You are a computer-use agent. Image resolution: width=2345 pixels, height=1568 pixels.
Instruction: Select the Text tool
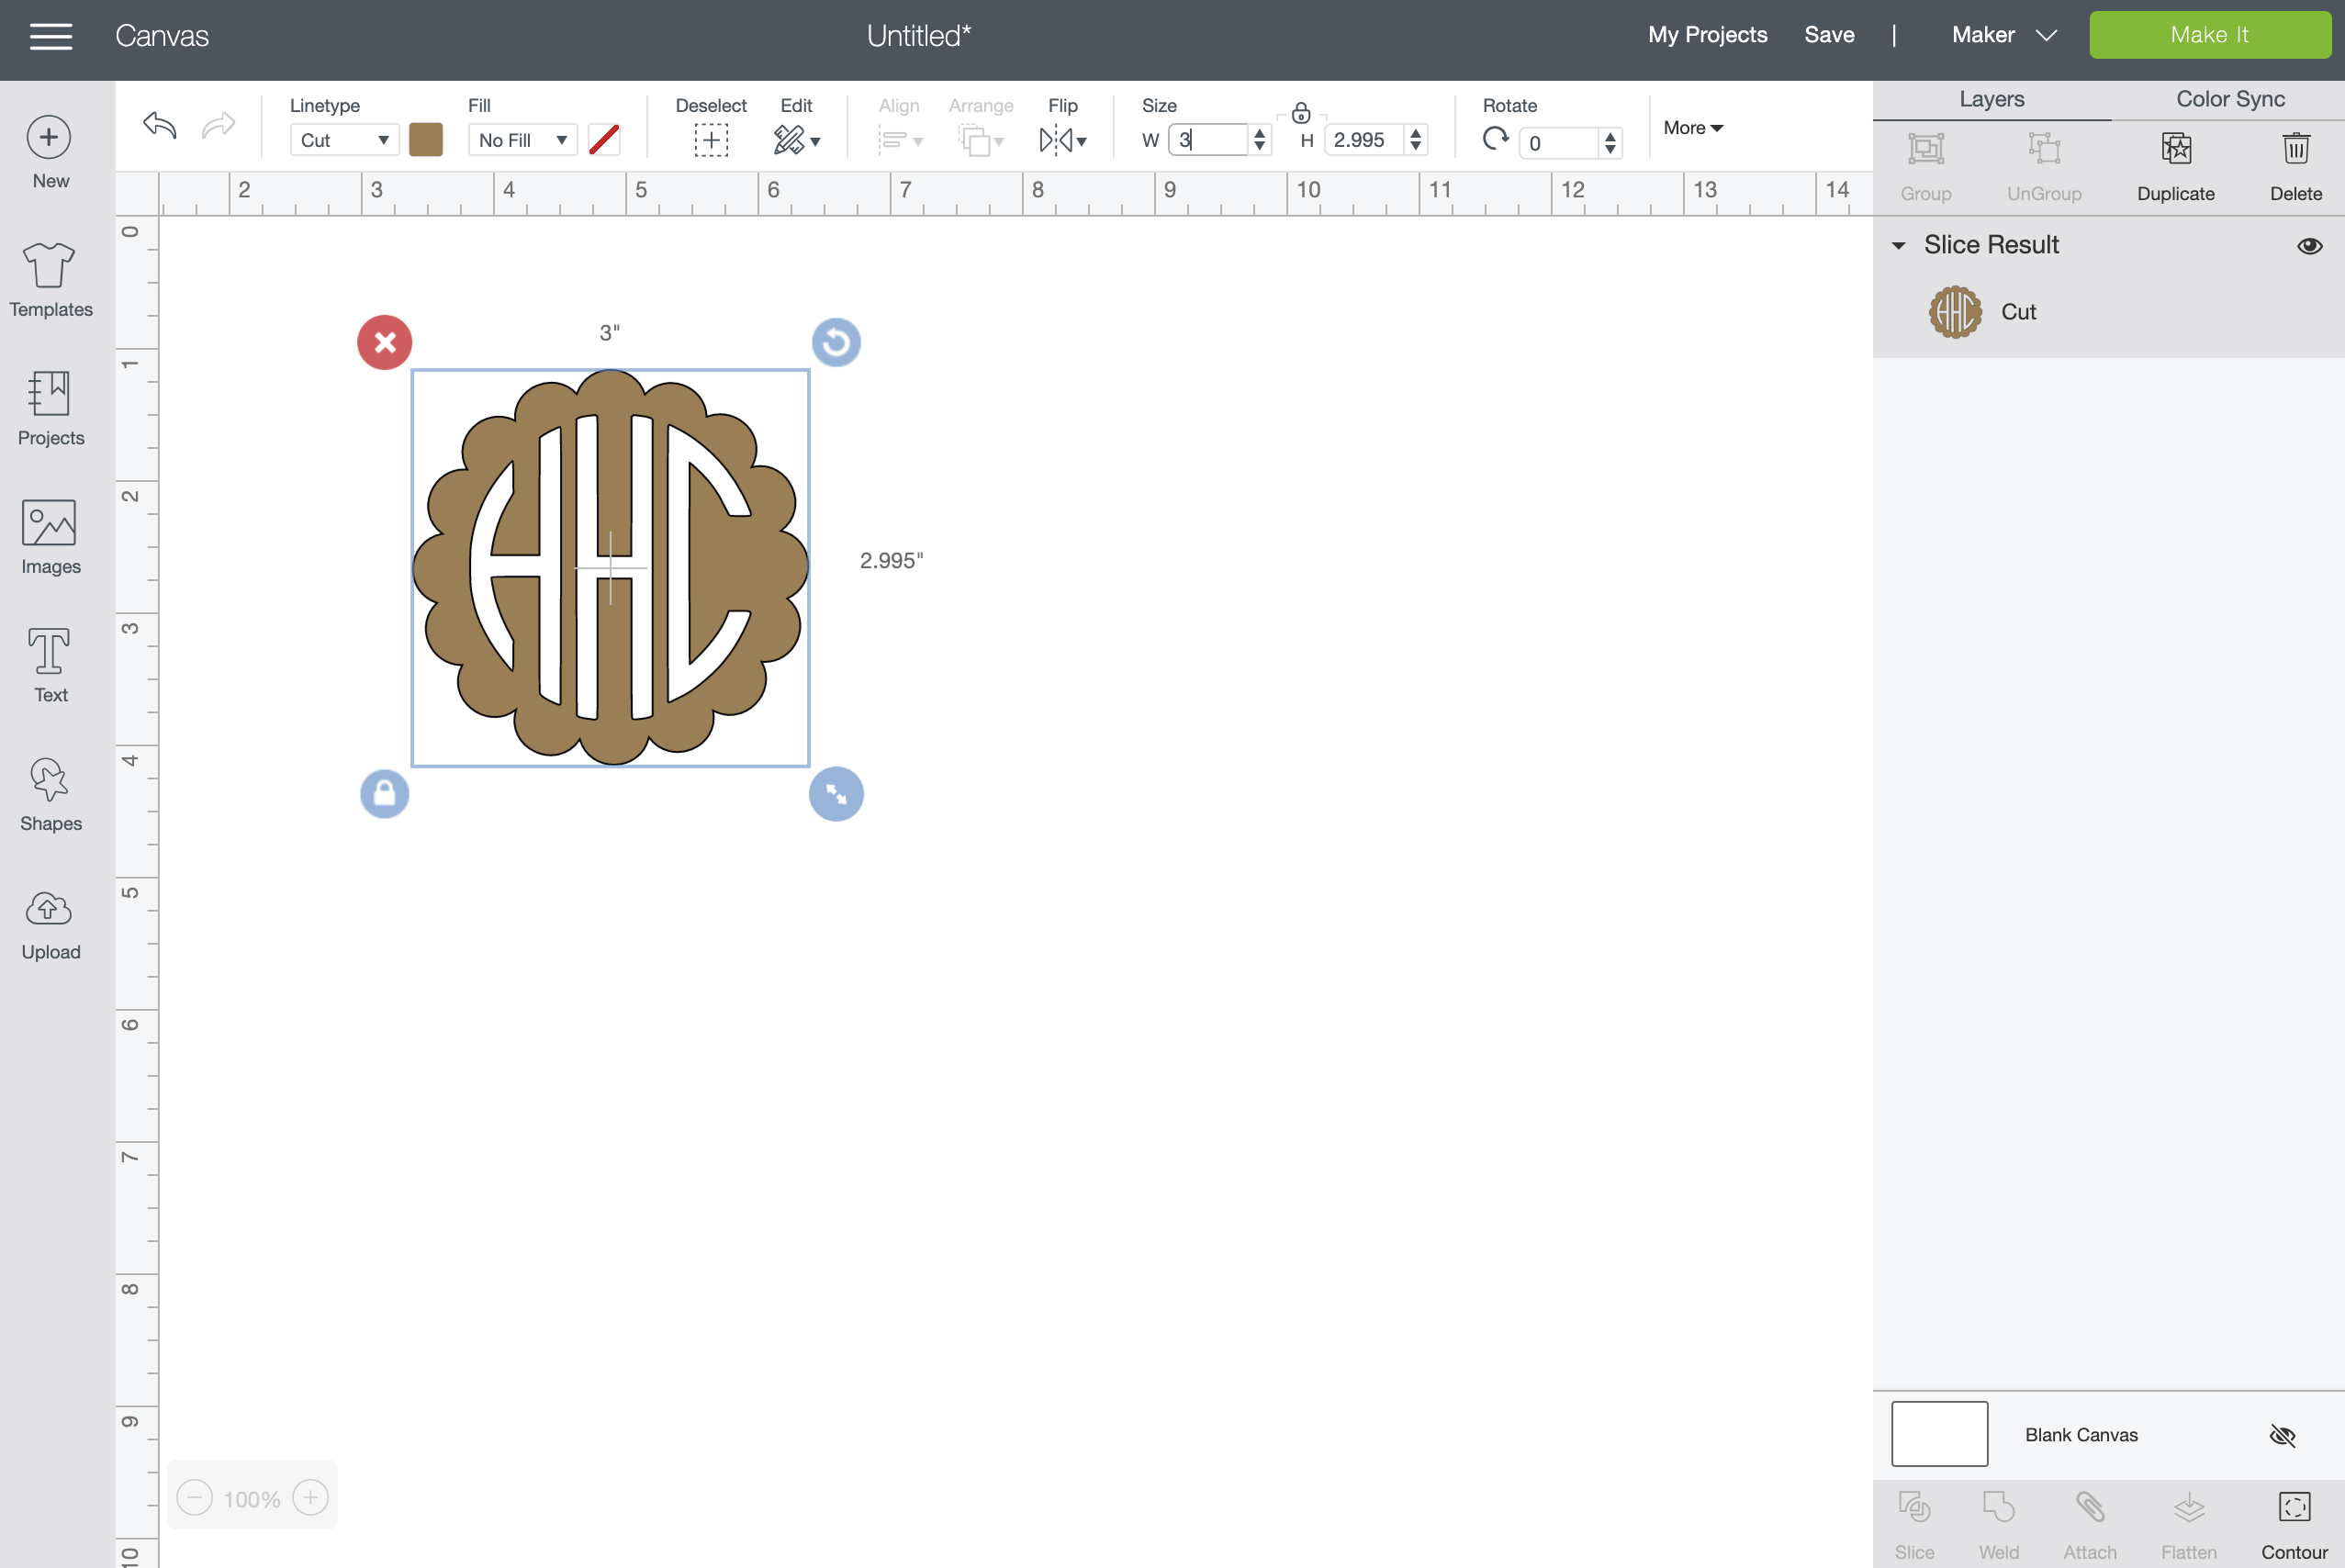(50, 666)
